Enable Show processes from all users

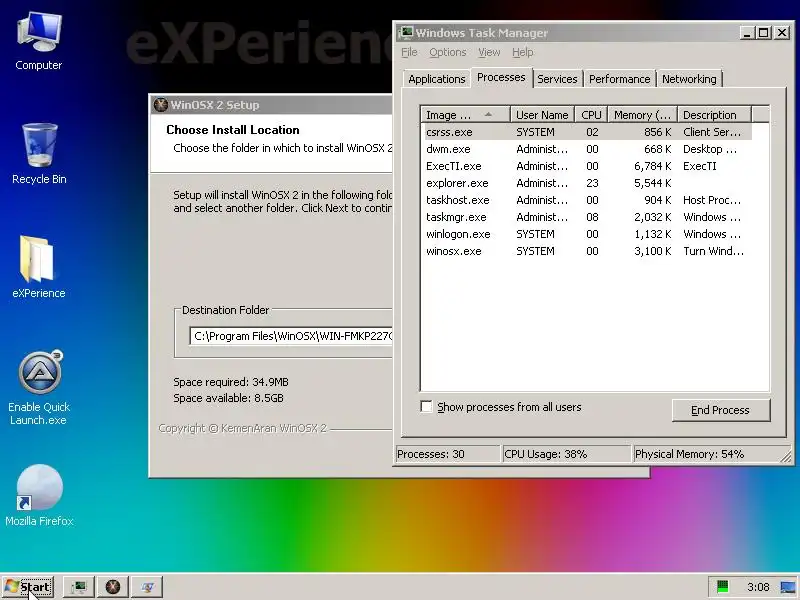click(x=426, y=407)
